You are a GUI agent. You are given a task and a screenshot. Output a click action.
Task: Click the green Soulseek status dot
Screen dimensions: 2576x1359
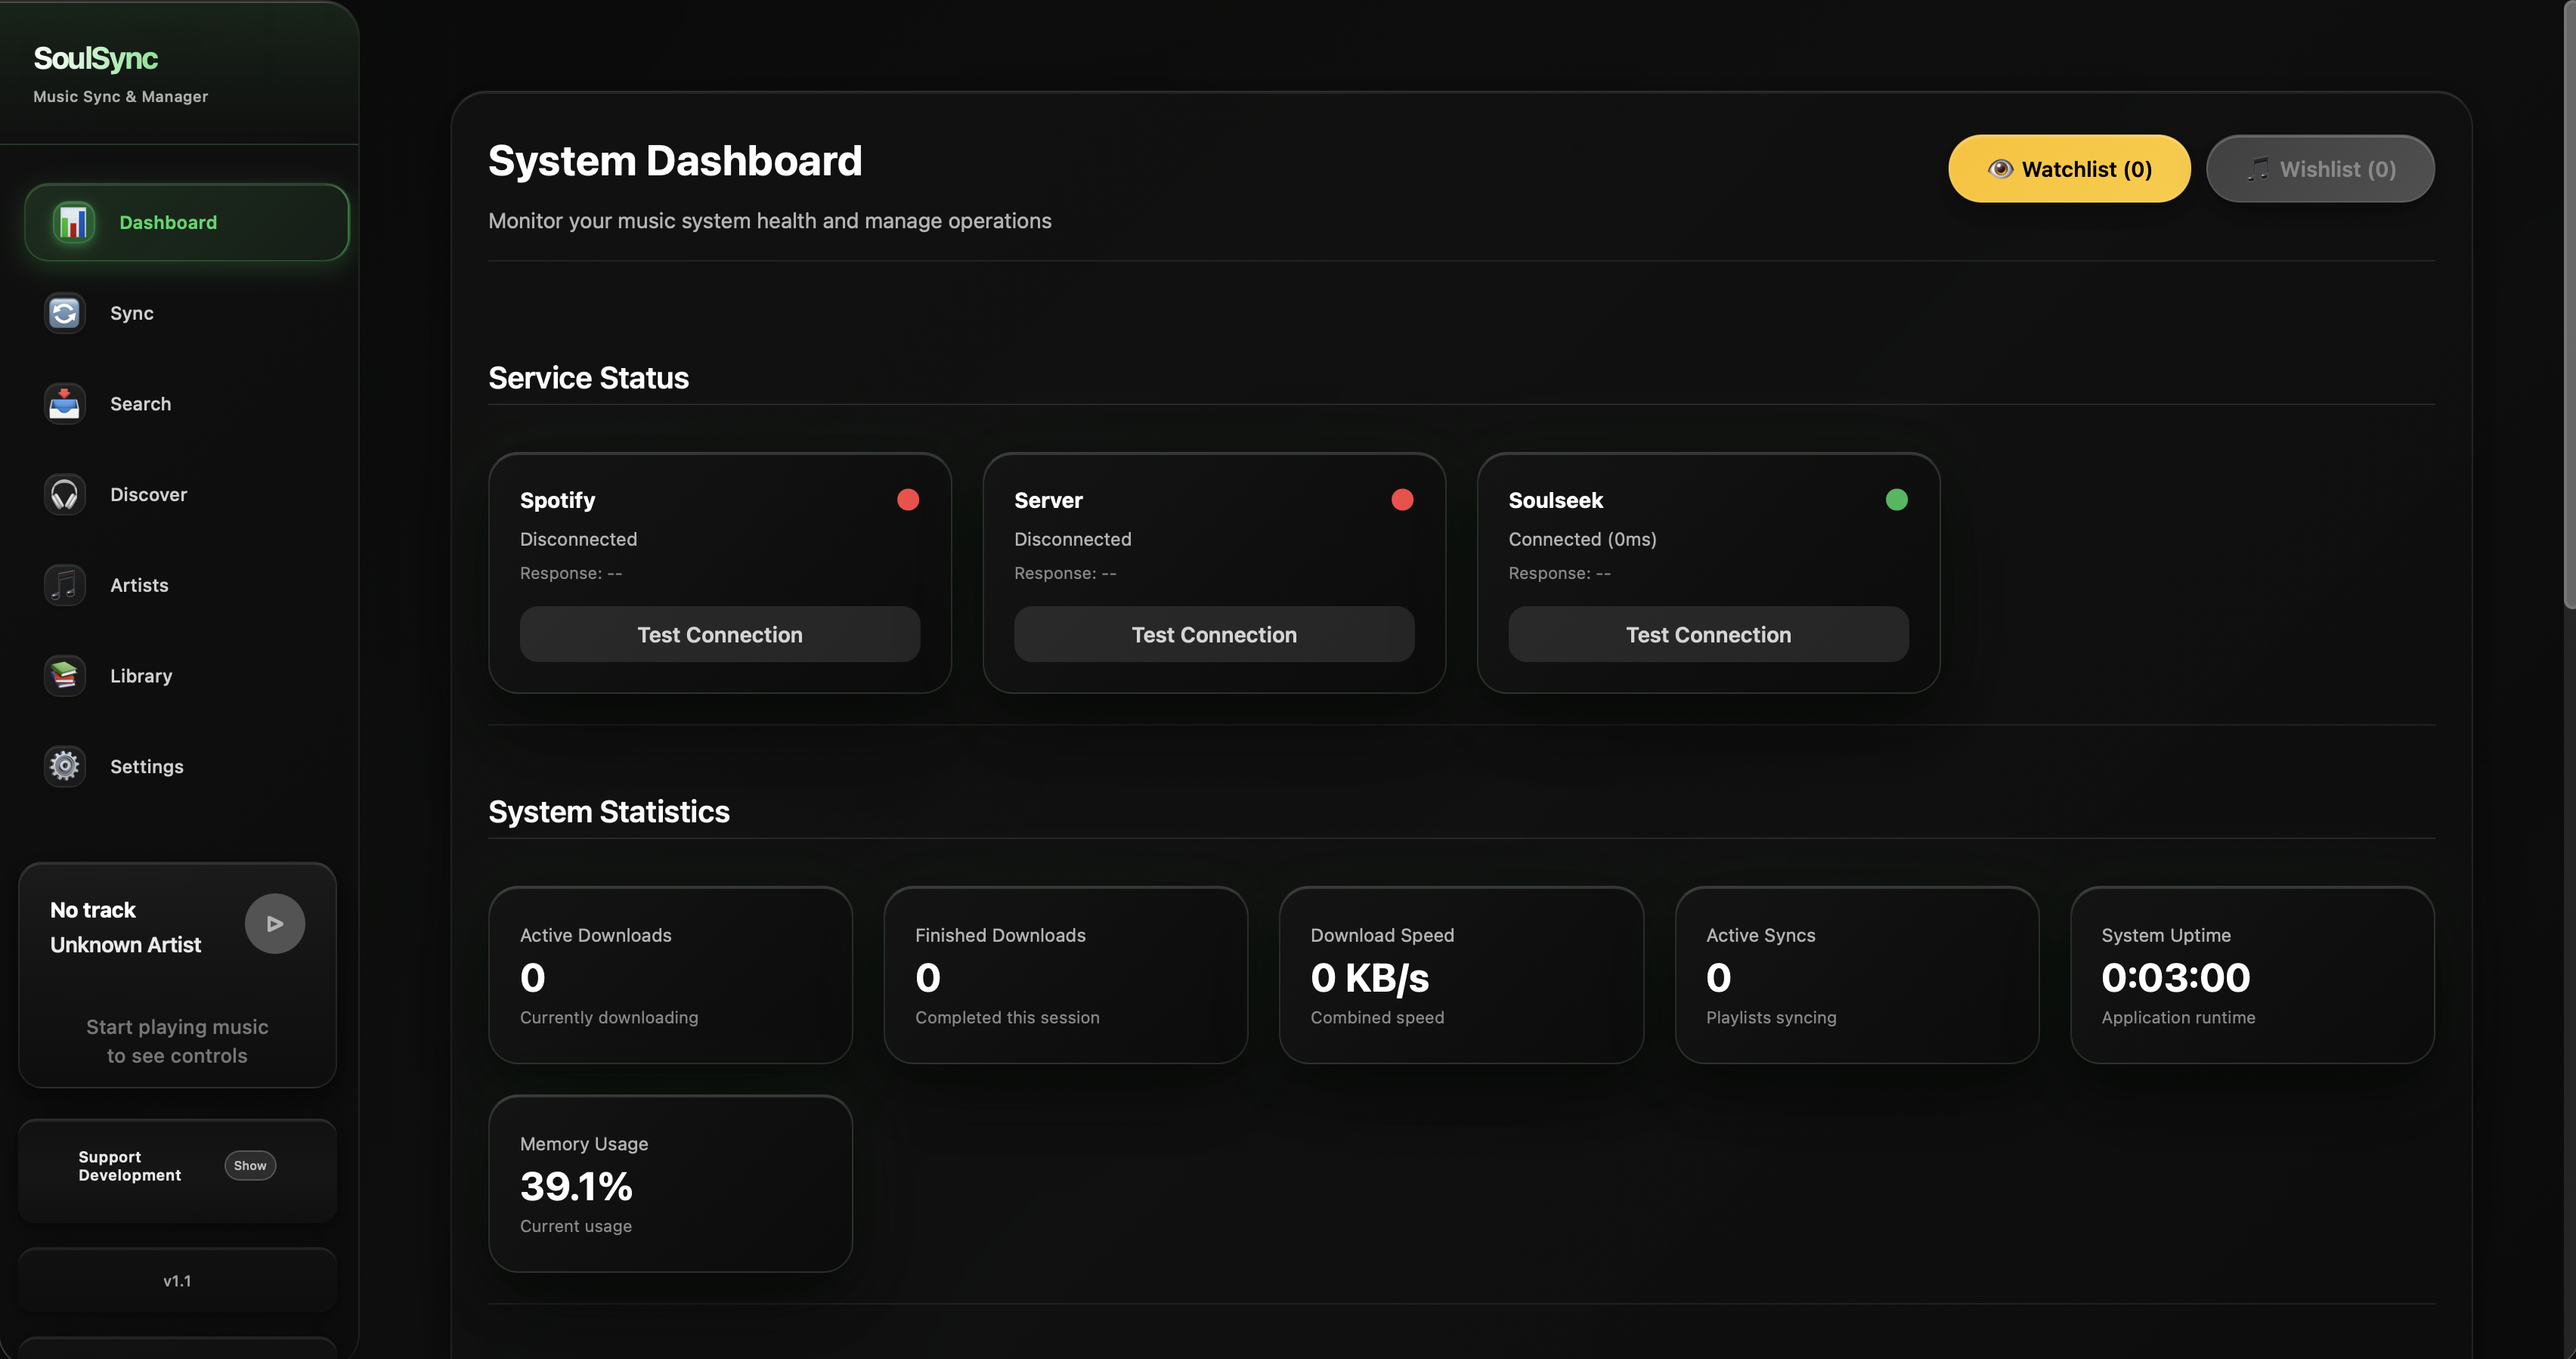coord(1897,499)
